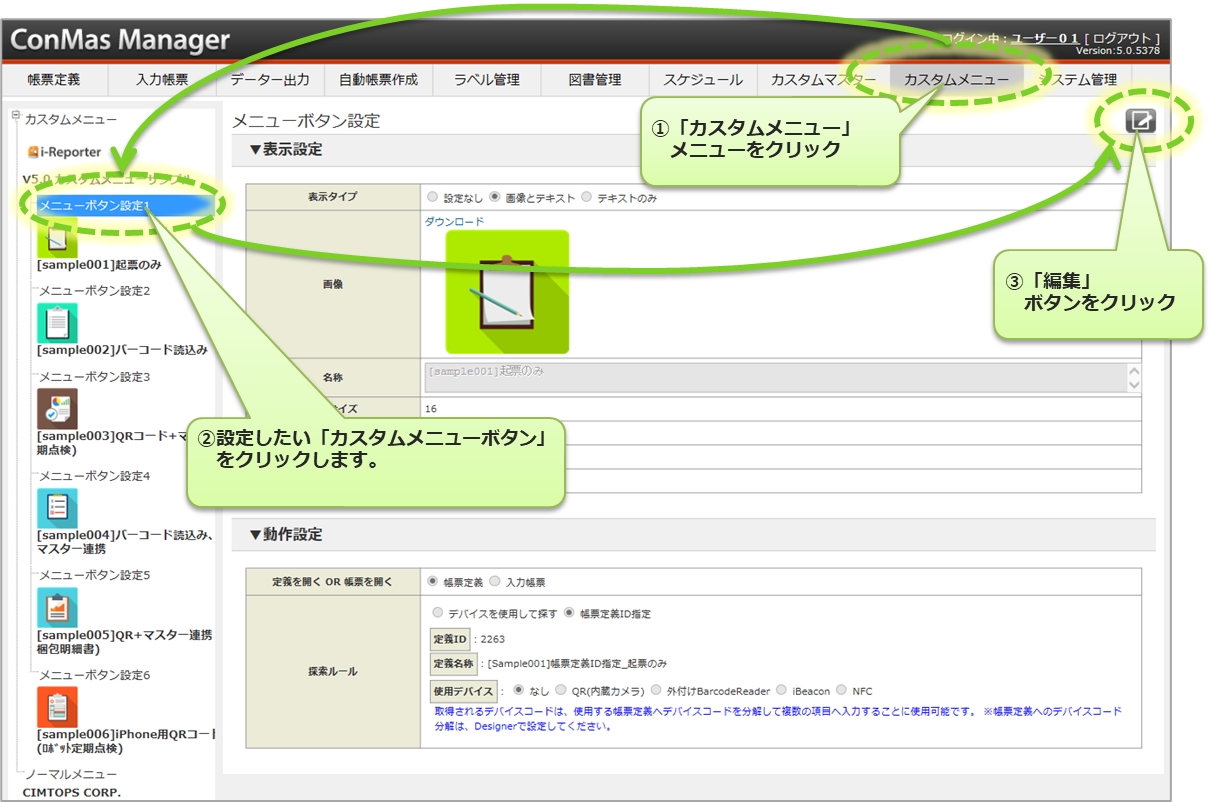Collapse the カスタムメニュー tree root

pos(15,115)
